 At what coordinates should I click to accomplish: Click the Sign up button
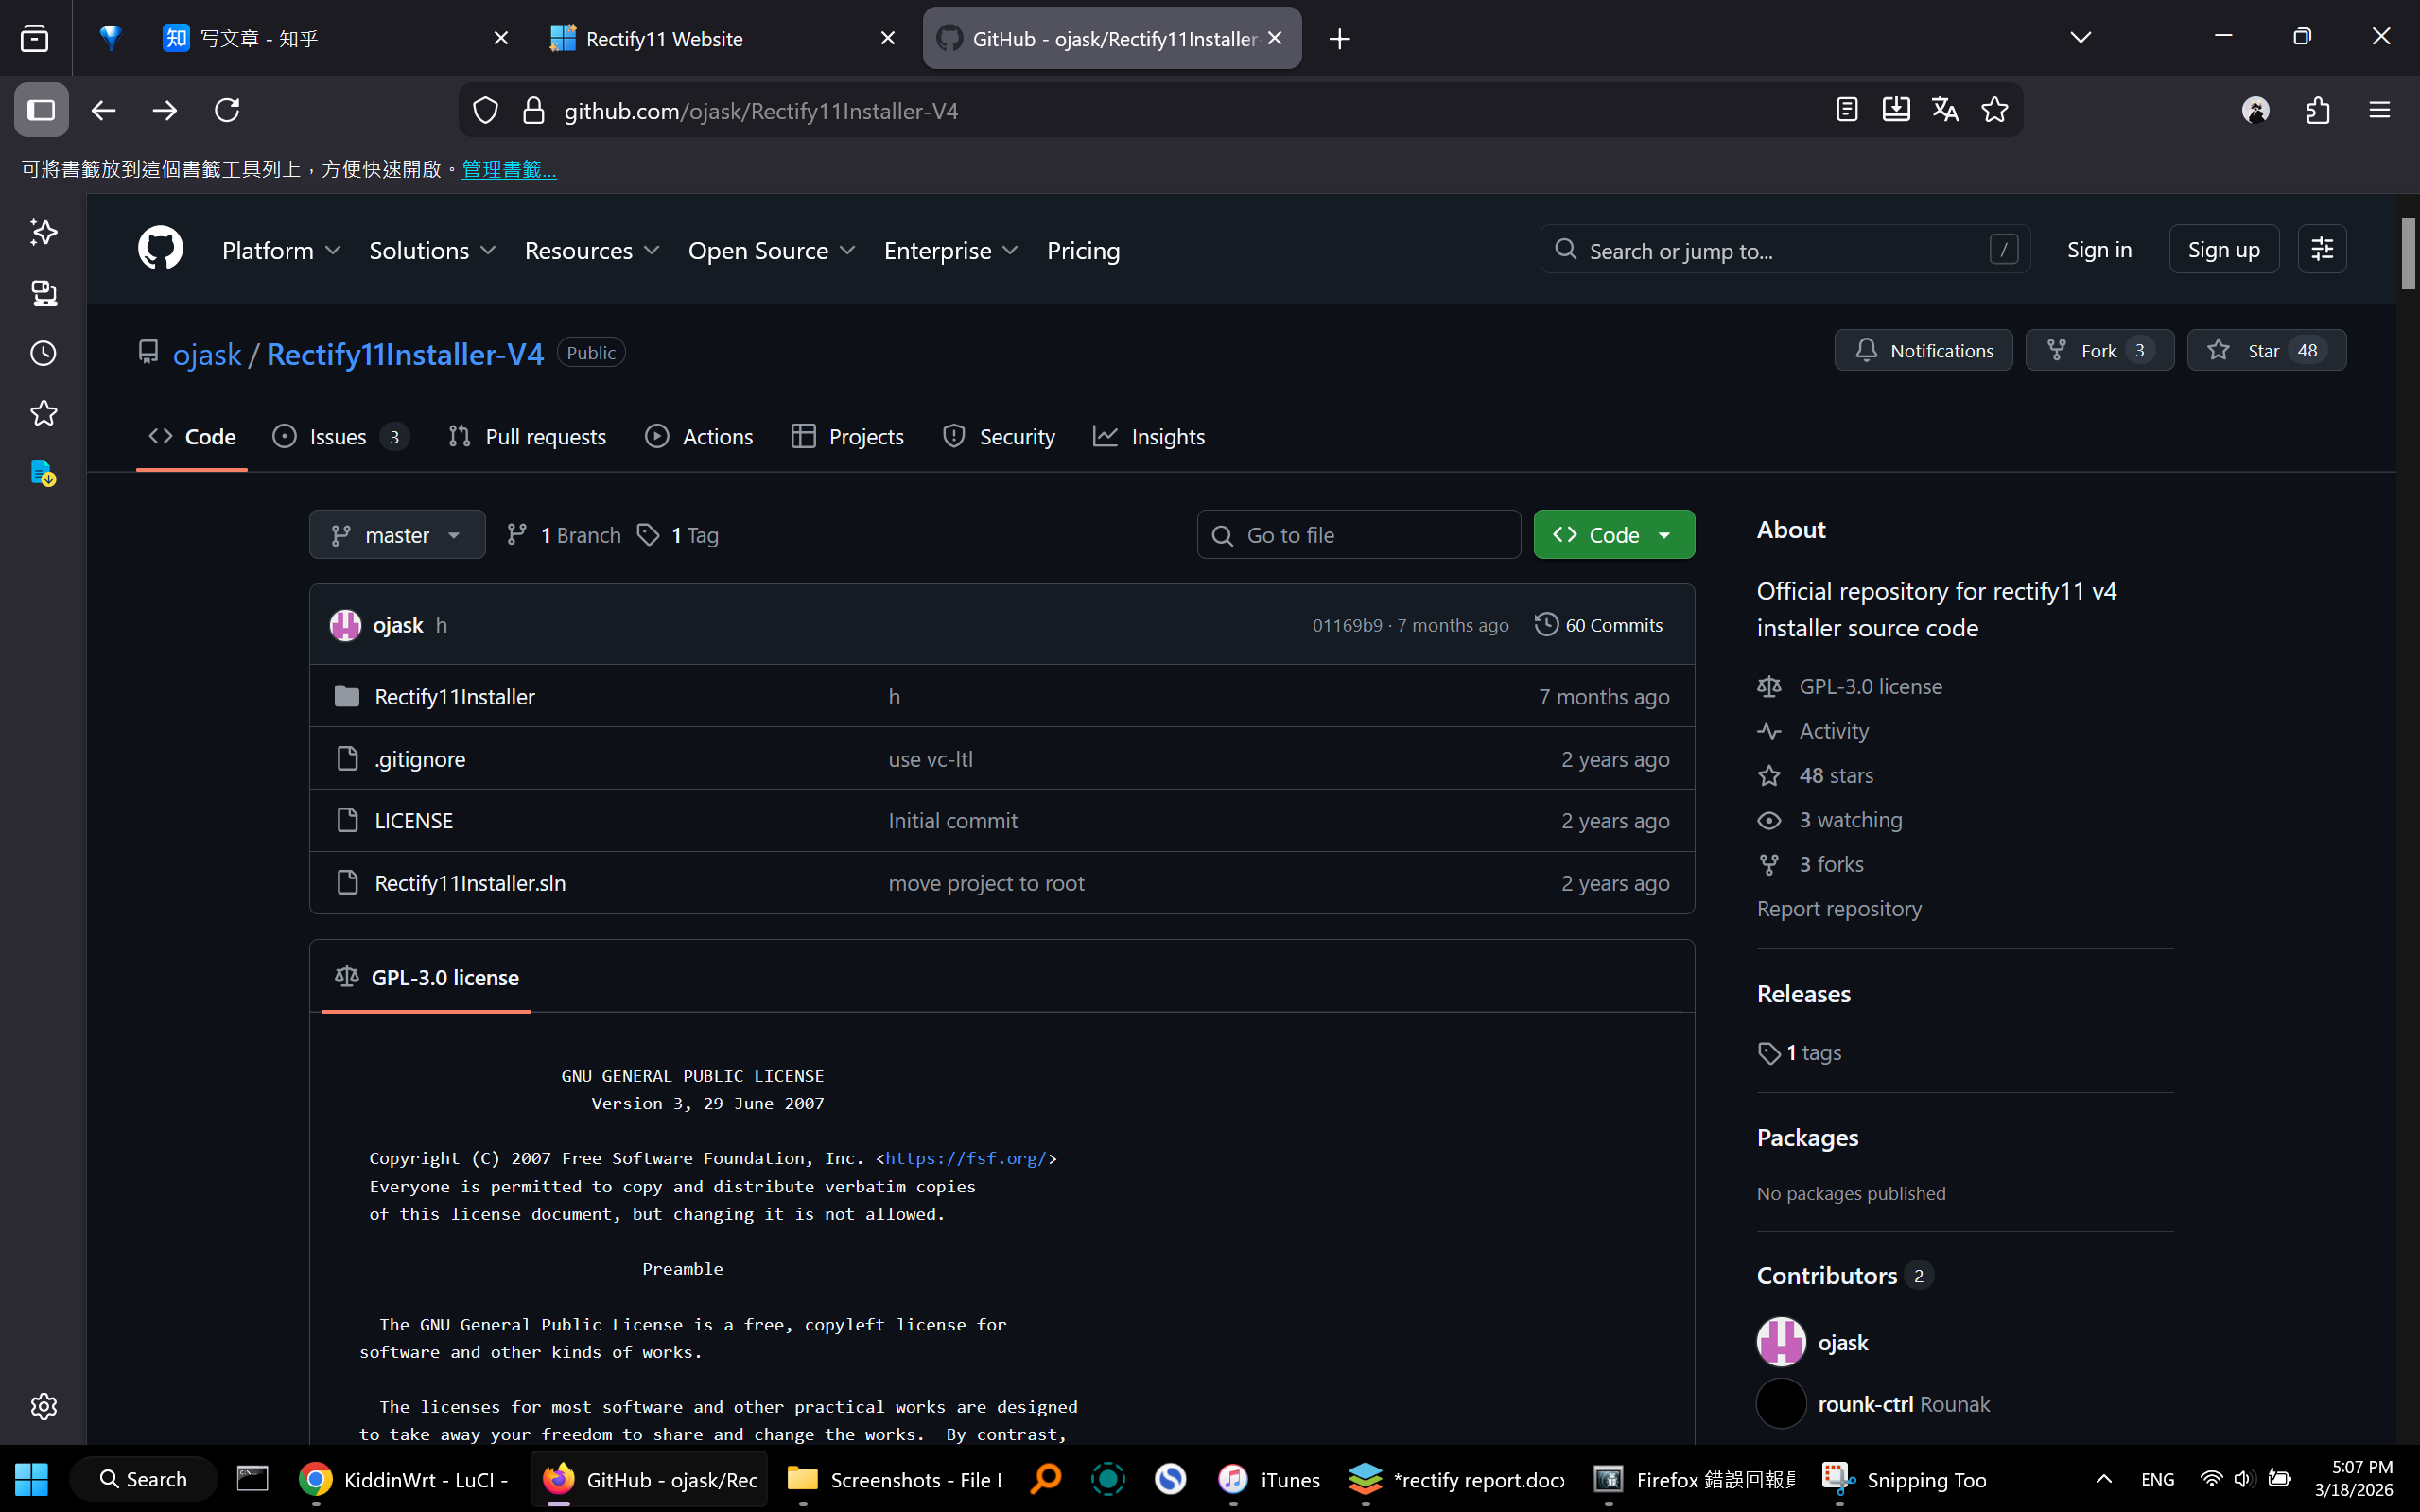(2223, 249)
